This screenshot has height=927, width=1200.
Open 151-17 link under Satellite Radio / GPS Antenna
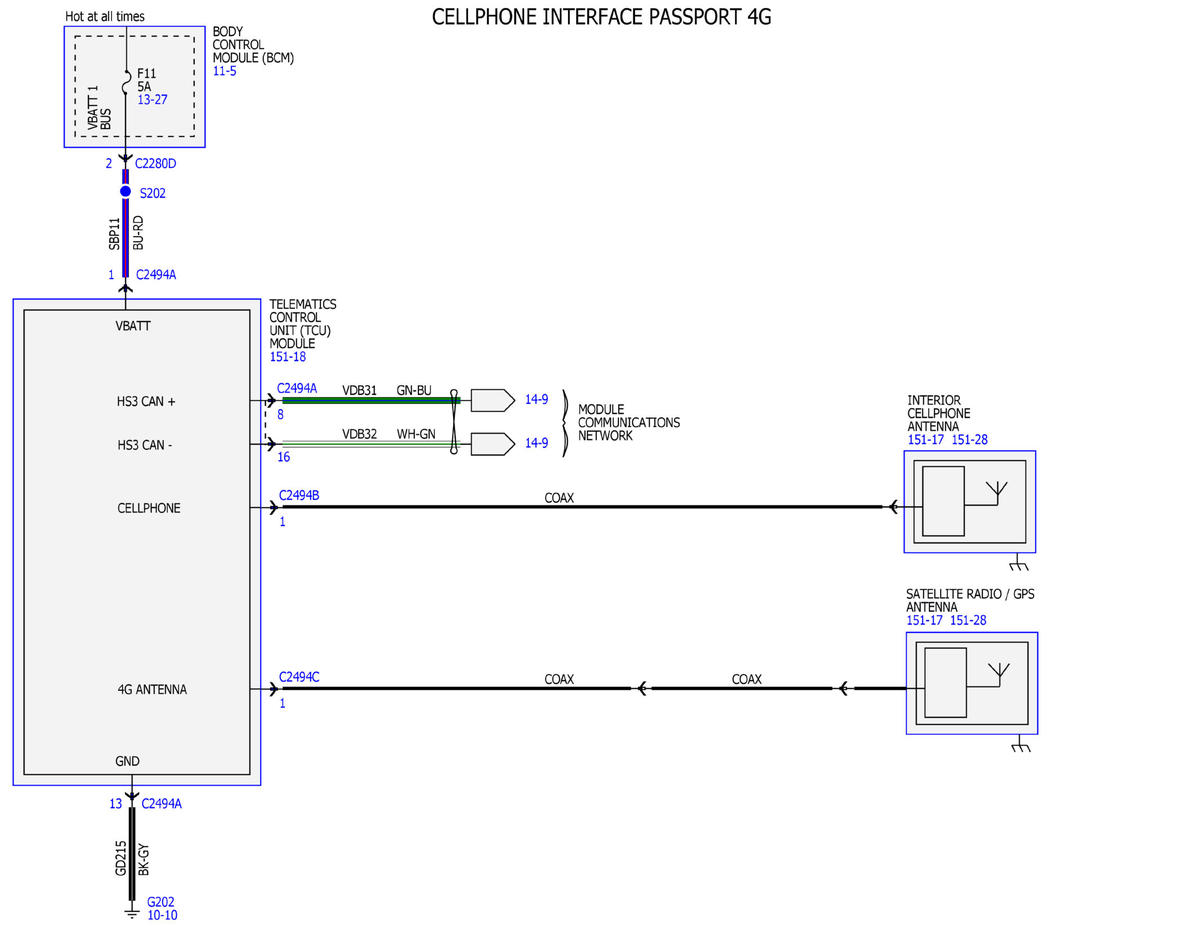point(925,621)
